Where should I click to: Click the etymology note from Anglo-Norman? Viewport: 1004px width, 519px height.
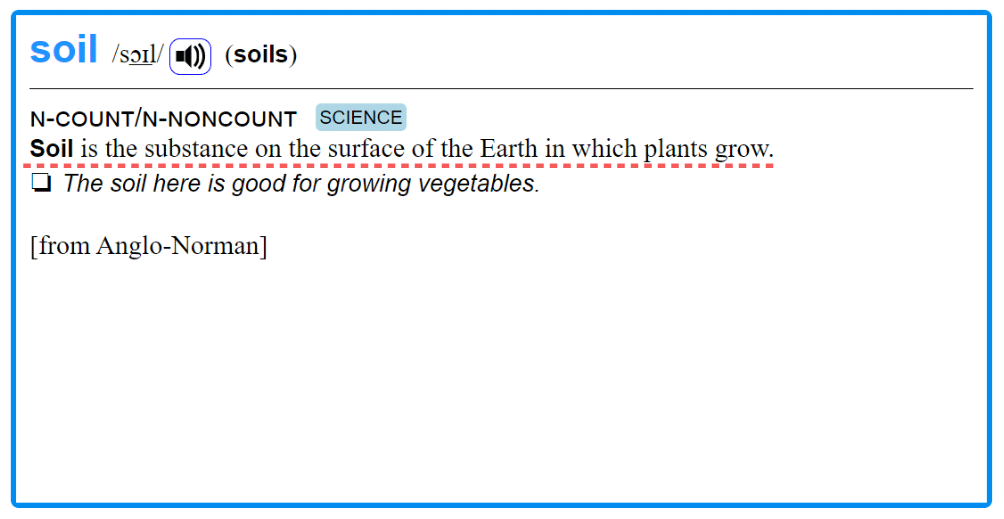click(149, 246)
